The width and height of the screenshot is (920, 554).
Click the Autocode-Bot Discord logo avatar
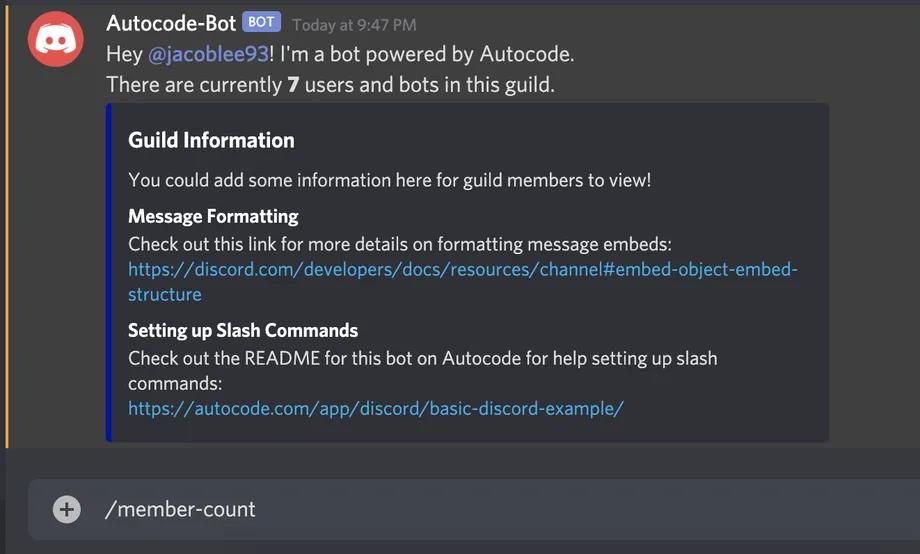tap(56, 39)
